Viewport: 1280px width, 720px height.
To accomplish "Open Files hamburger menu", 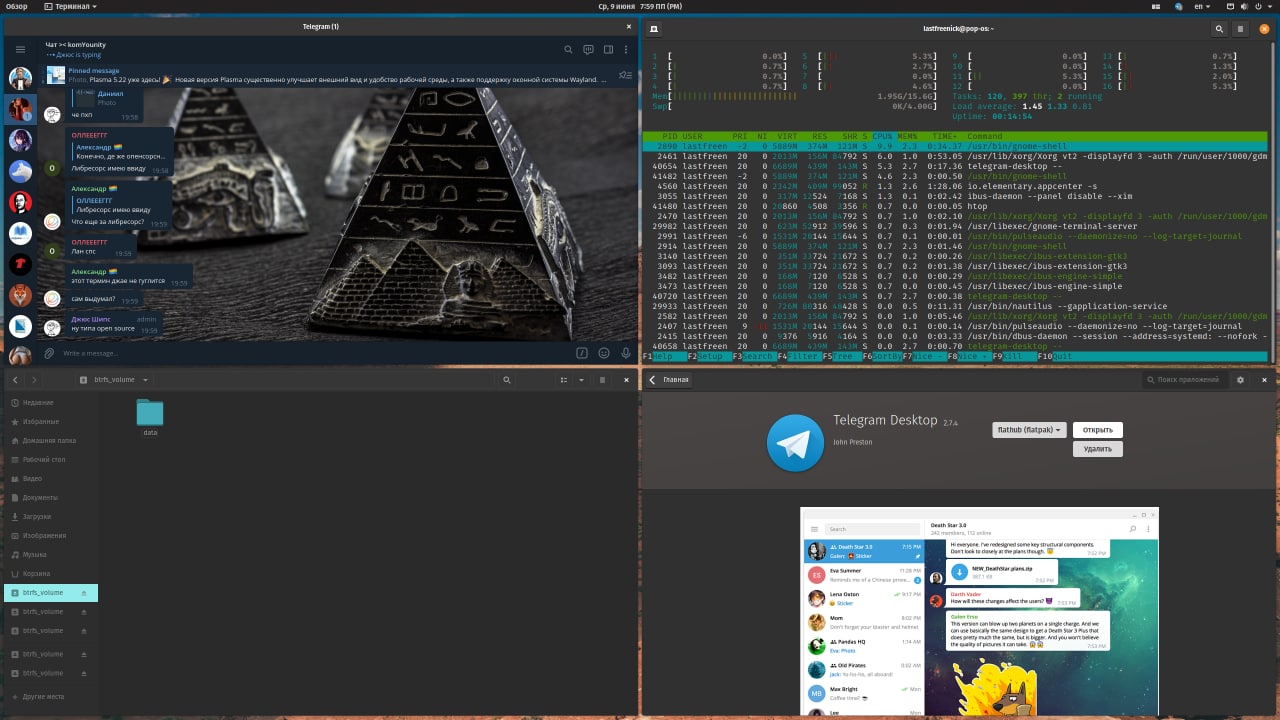I will tap(602, 380).
